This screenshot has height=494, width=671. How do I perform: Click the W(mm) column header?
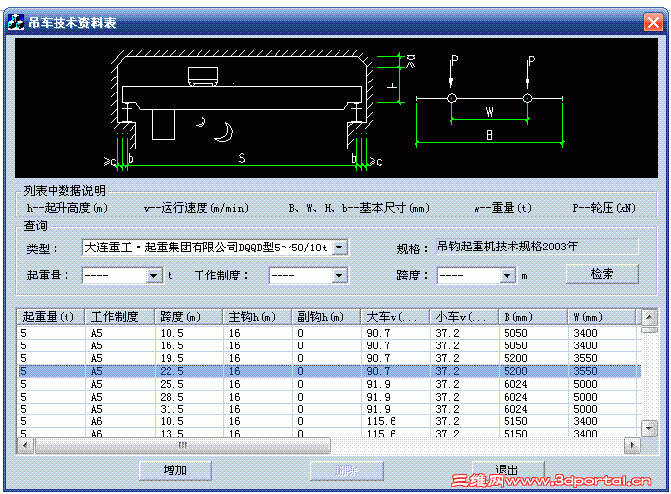(x=602, y=317)
